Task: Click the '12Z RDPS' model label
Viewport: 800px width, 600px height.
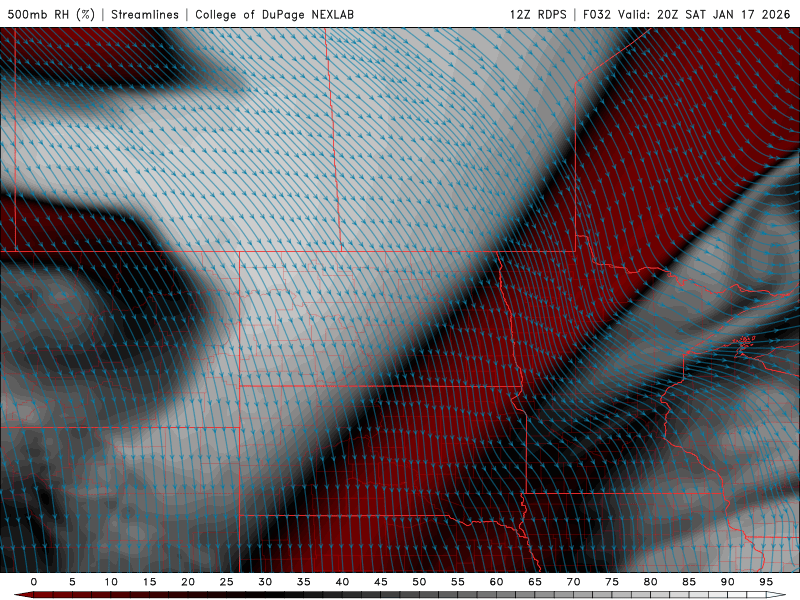Action: point(538,14)
